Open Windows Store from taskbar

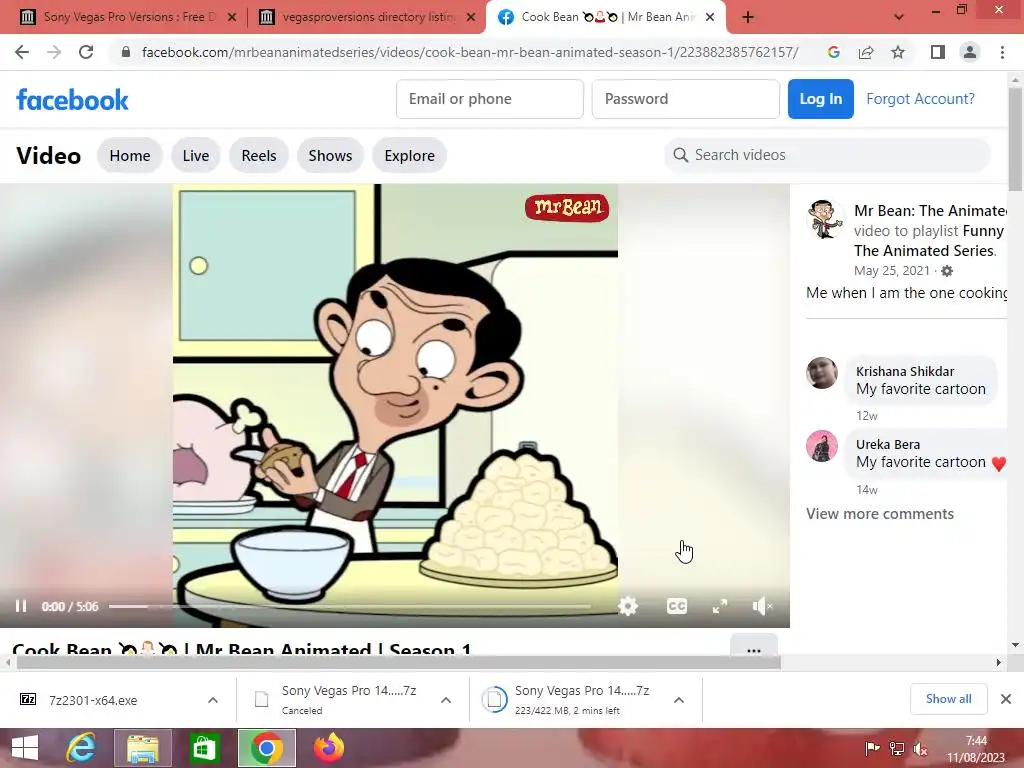[x=204, y=748]
